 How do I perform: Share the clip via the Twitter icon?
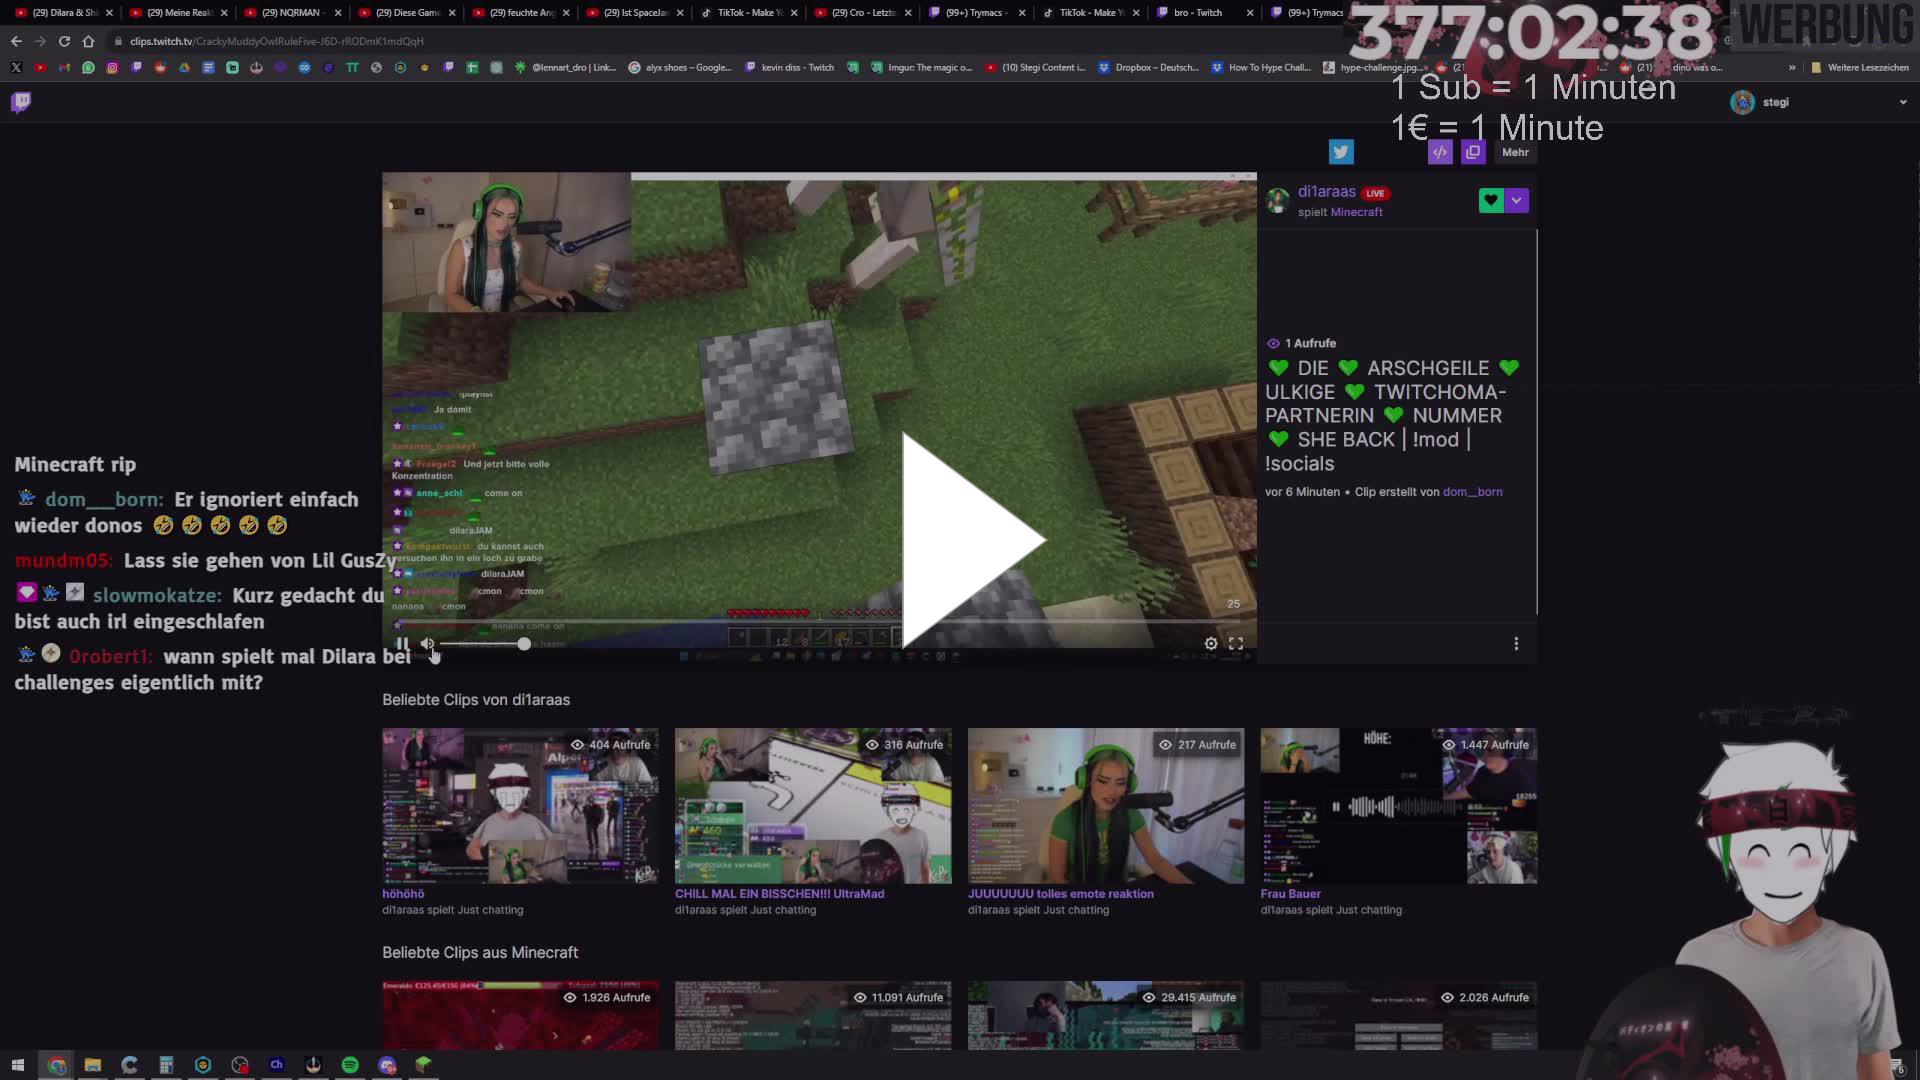[x=1341, y=151]
